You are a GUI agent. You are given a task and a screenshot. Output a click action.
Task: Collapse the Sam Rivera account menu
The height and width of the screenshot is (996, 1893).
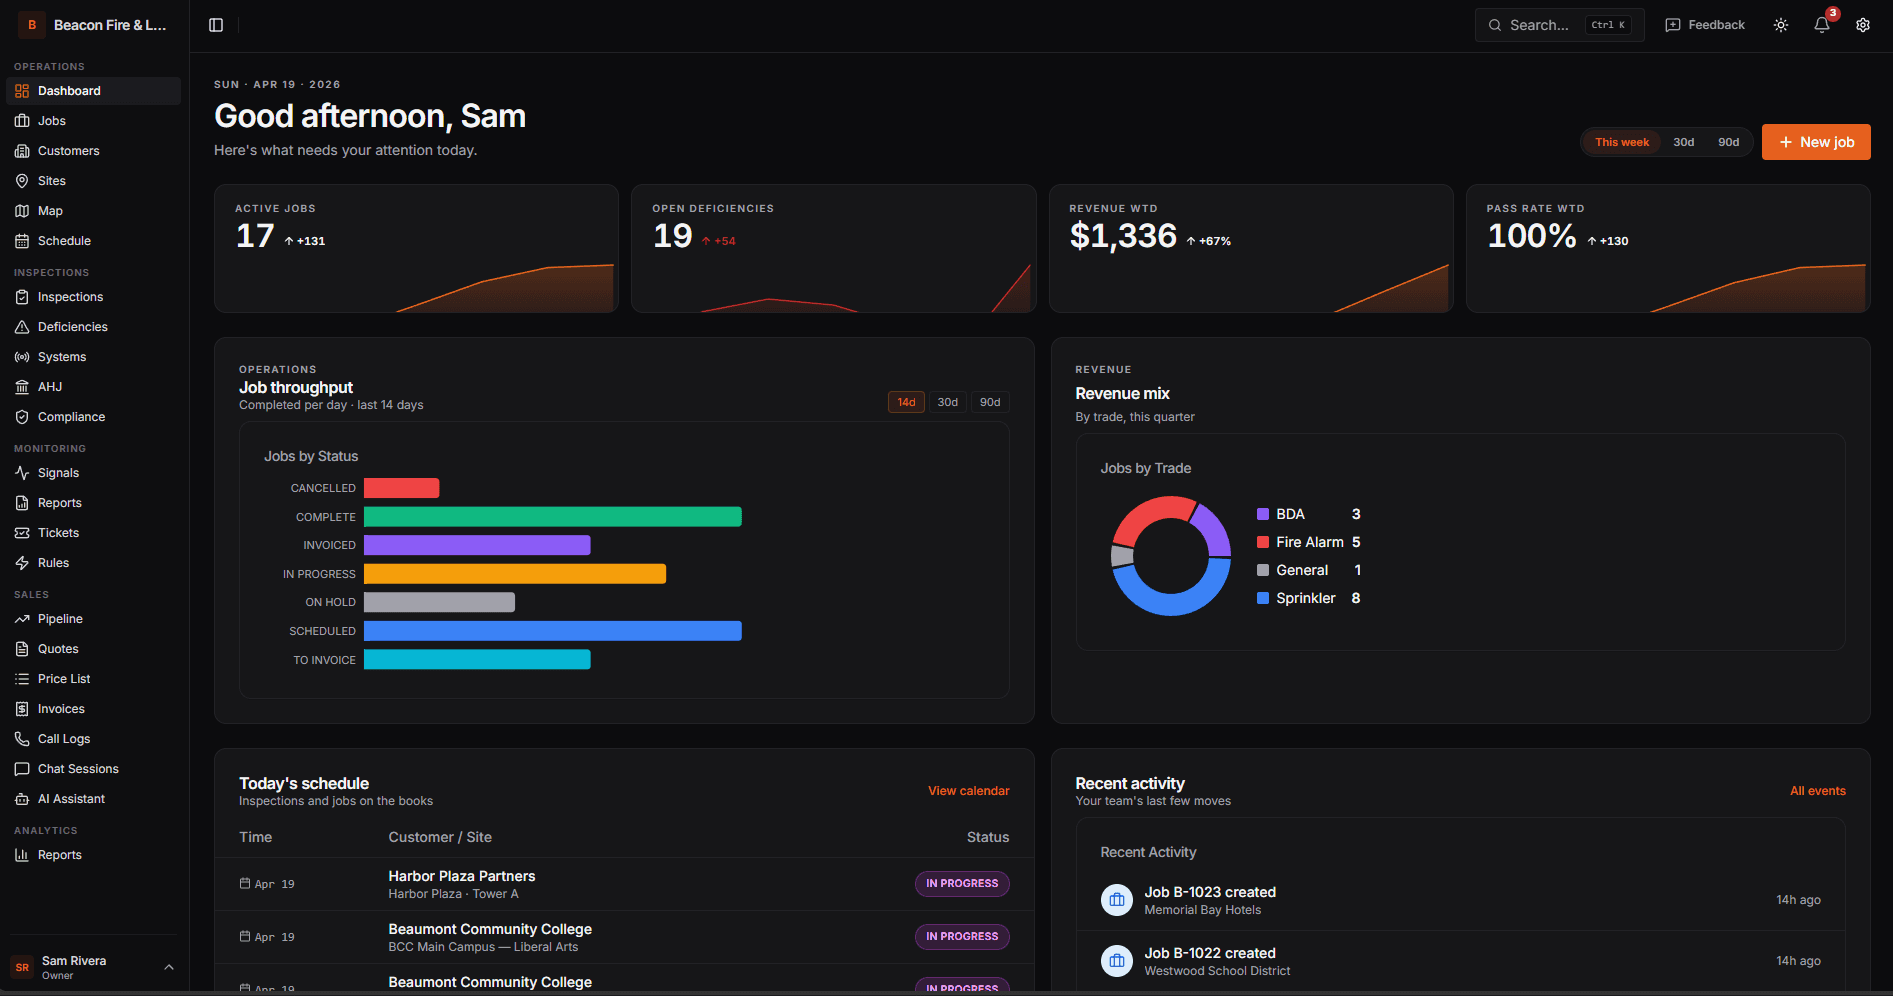168,967
